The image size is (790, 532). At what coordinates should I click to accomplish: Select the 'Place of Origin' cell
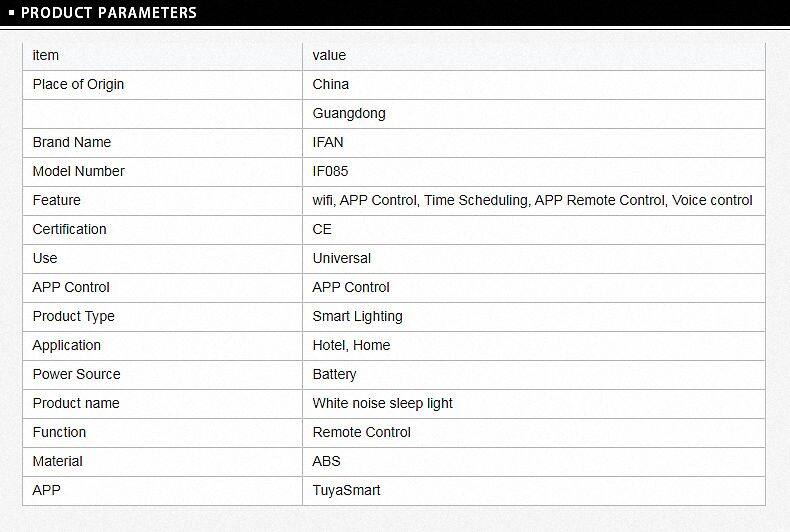click(78, 84)
